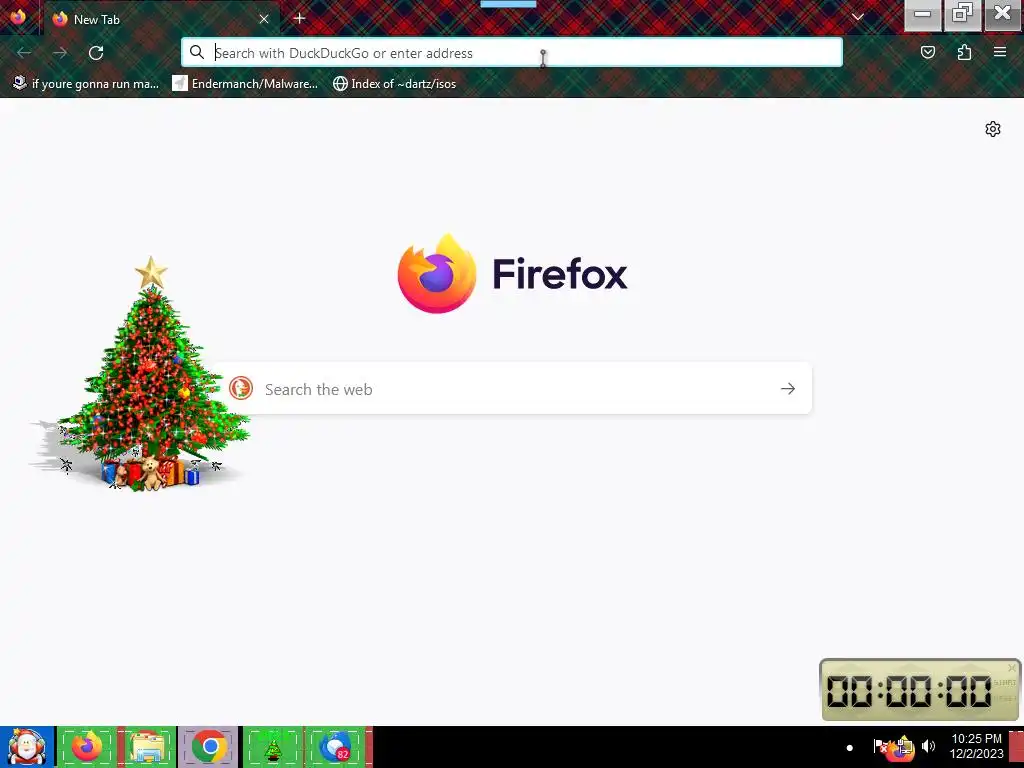Close the stopwatch timer widget
1024x768 pixels.
[1012, 668]
